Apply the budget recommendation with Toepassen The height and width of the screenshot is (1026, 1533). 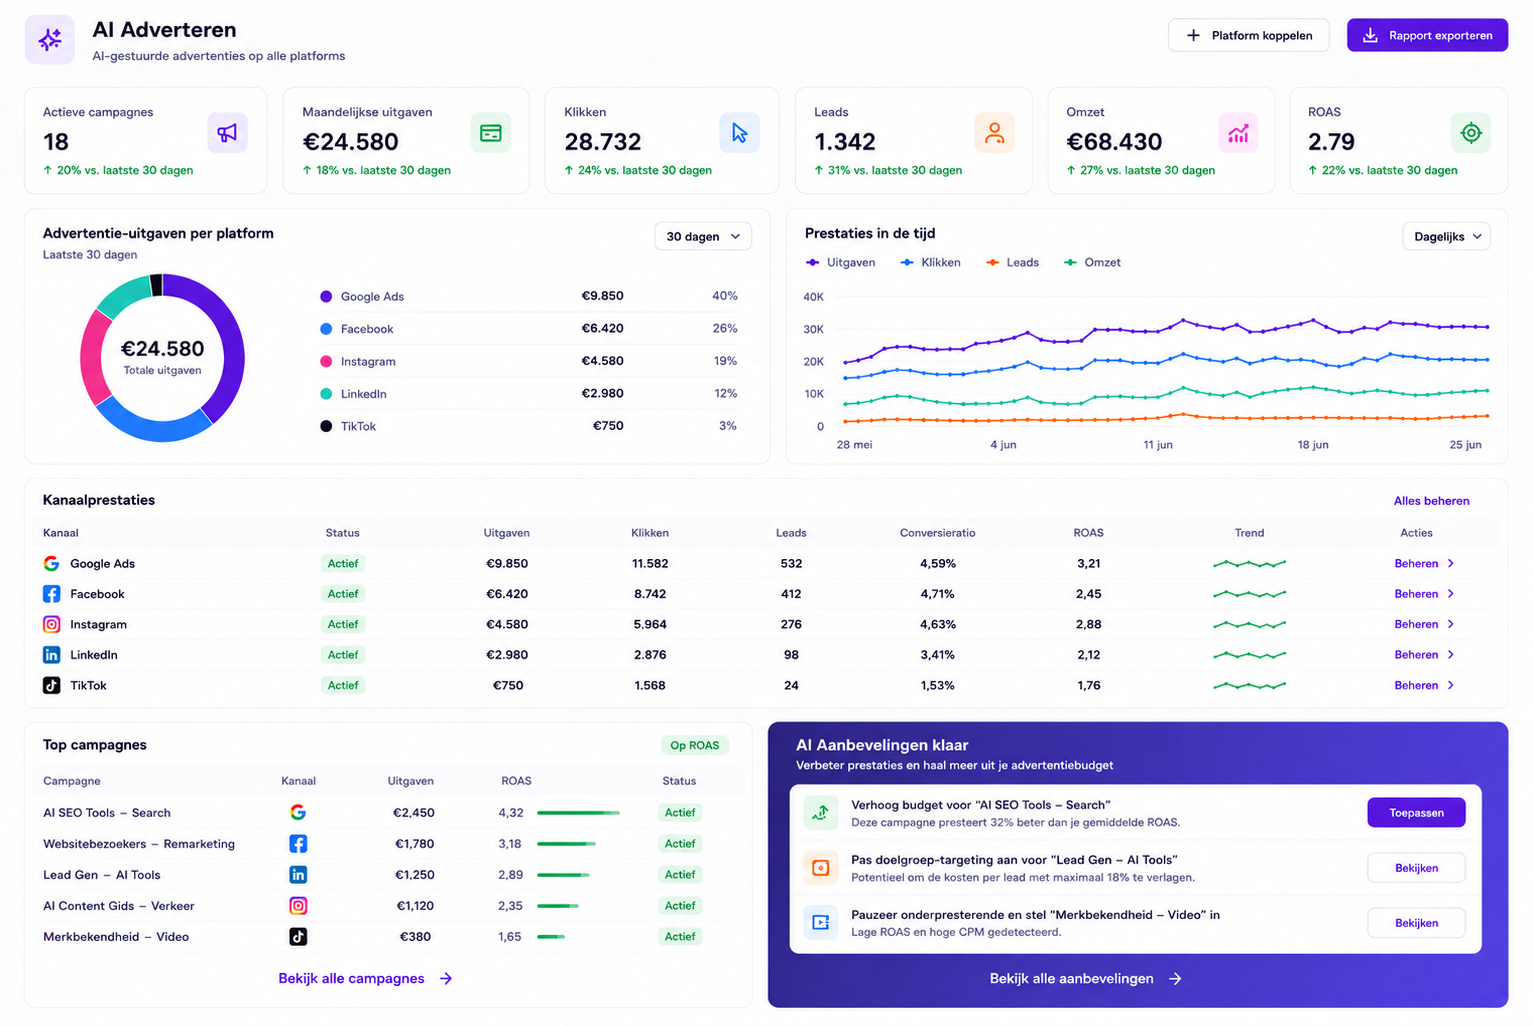click(x=1416, y=813)
